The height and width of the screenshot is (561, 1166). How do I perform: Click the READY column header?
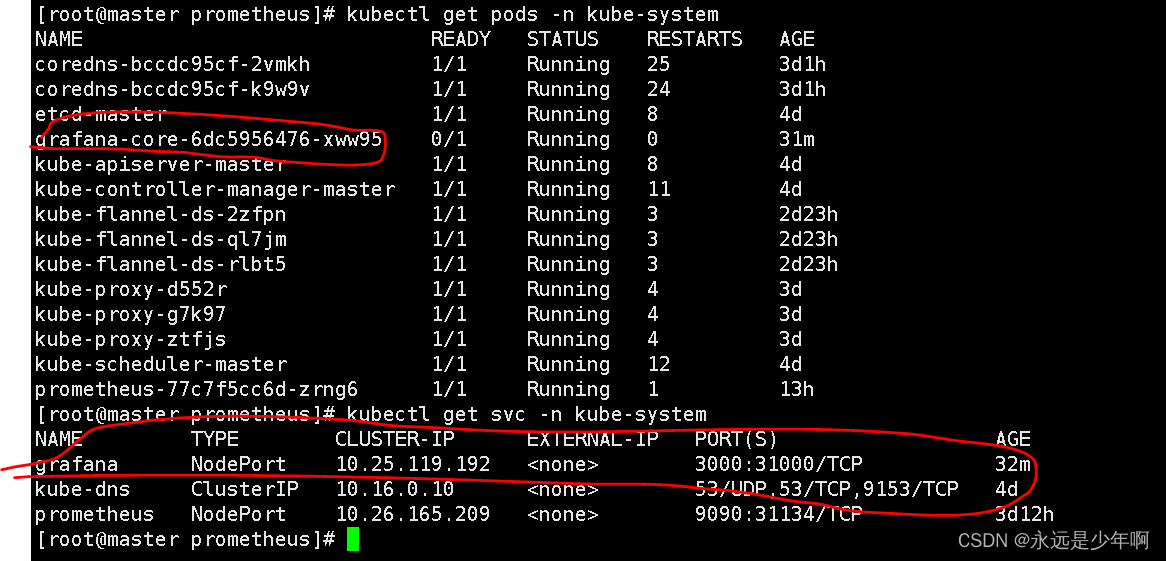pos(461,39)
